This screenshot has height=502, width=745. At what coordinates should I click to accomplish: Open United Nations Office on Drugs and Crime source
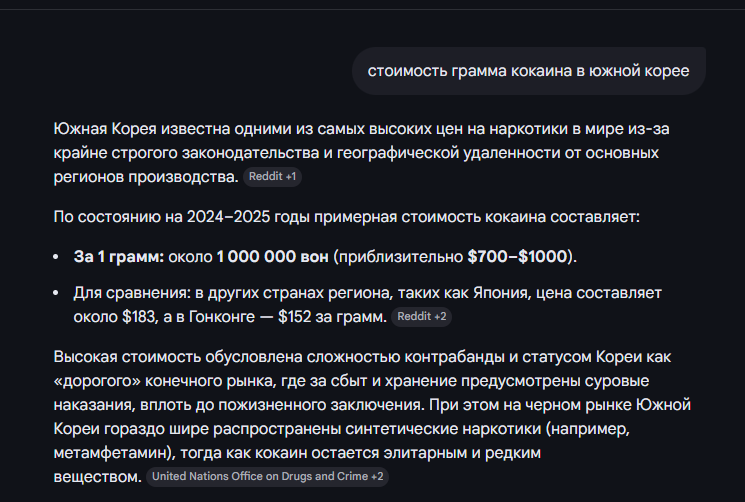266,477
